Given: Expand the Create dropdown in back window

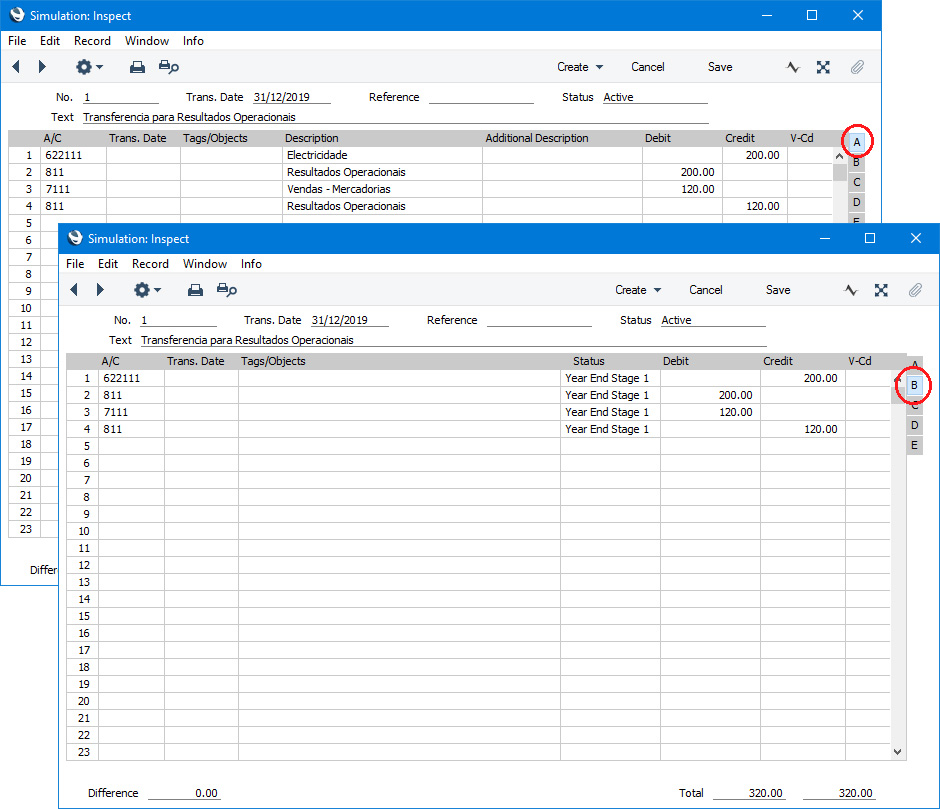Looking at the screenshot, I should (579, 67).
